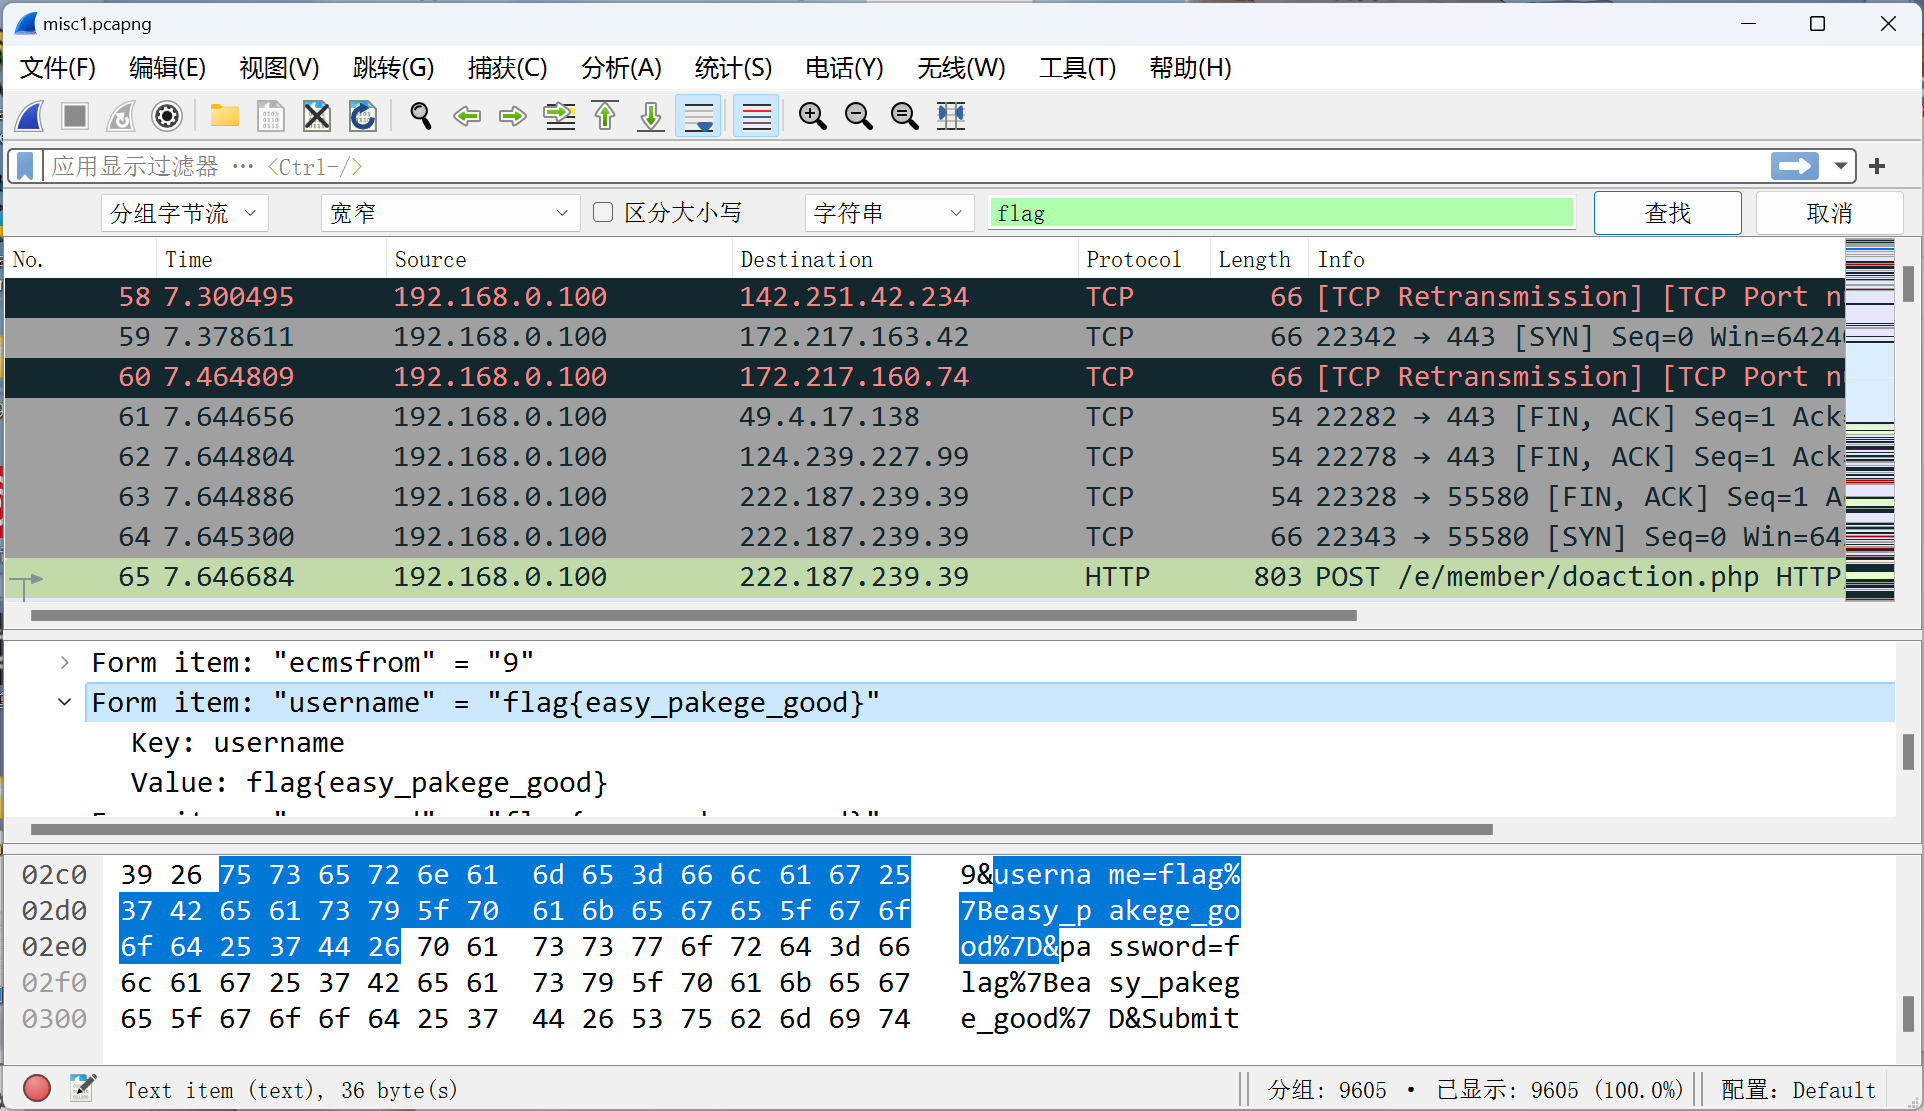Enable the 区分大小写 case sensitive checkbox
Screen dimensions: 1924x1111
click(x=603, y=212)
